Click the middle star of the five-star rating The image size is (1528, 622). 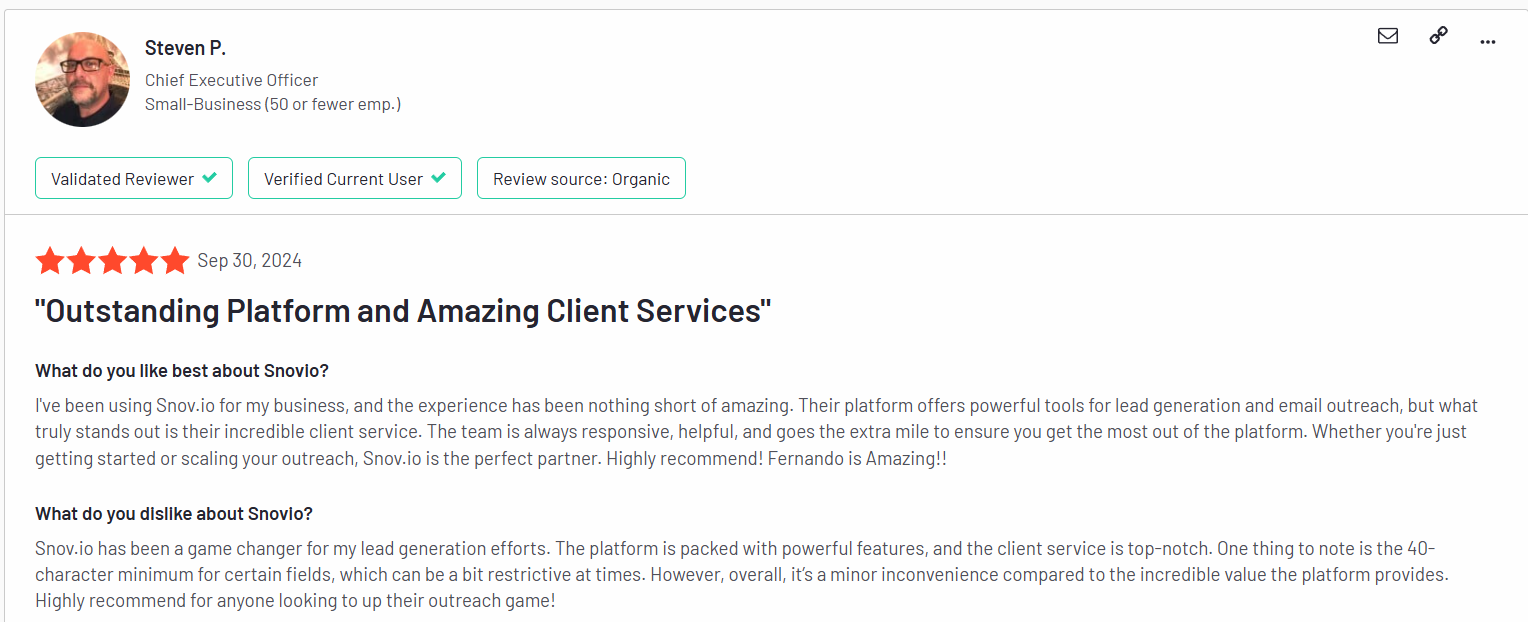click(x=112, y=260)
